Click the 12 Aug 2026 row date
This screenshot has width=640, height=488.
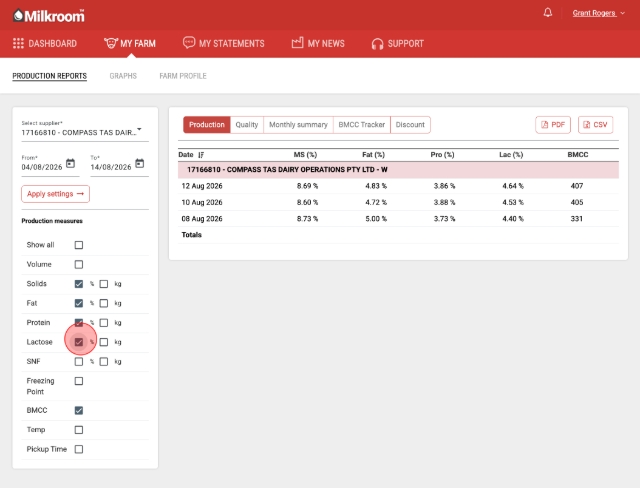(202, 186)
